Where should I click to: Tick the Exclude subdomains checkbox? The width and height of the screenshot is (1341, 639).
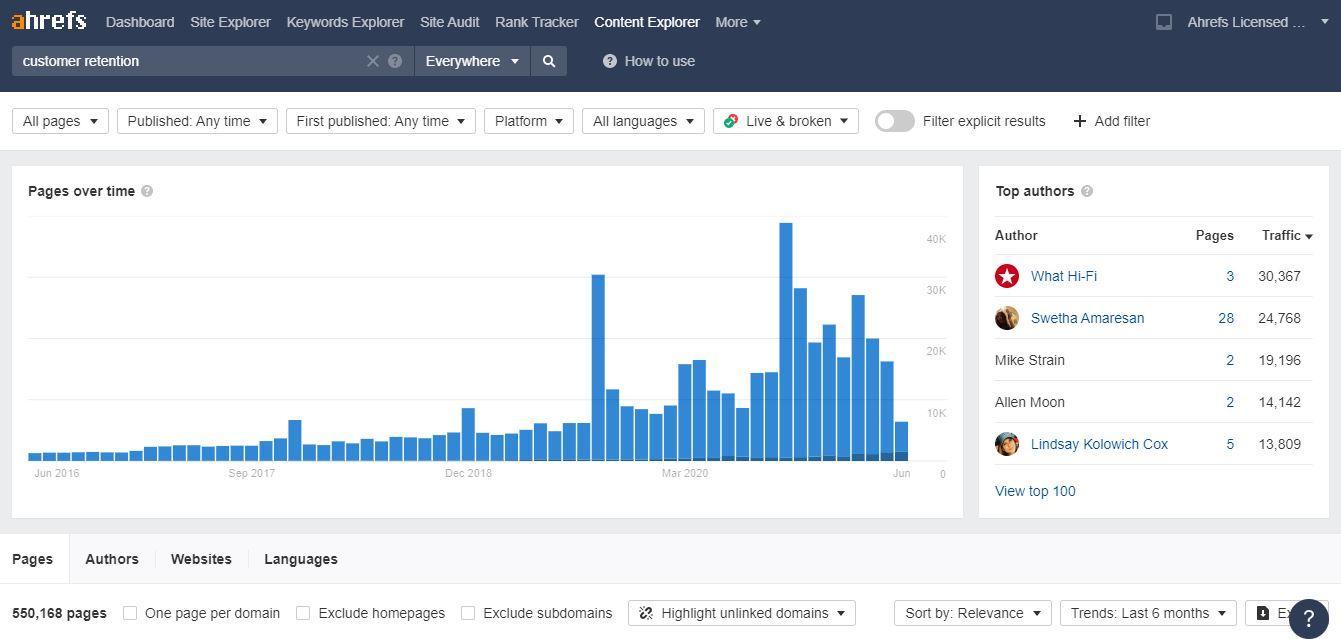click(x=468, y=613)
